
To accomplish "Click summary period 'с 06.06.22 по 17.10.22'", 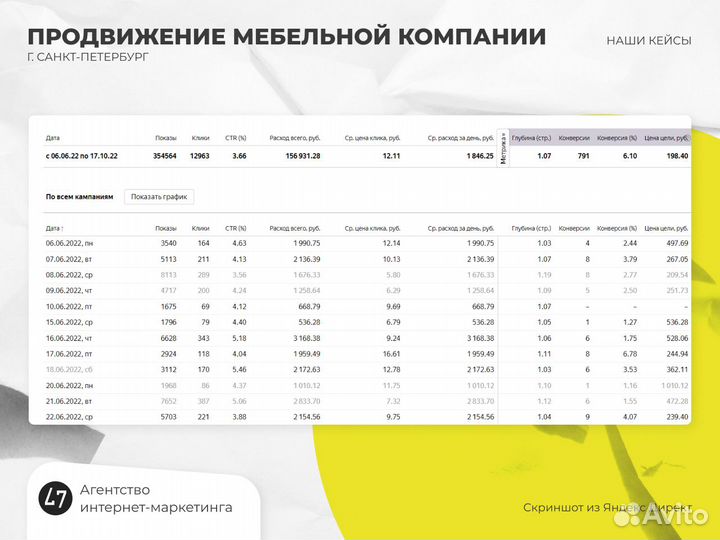I will point(81,156).
